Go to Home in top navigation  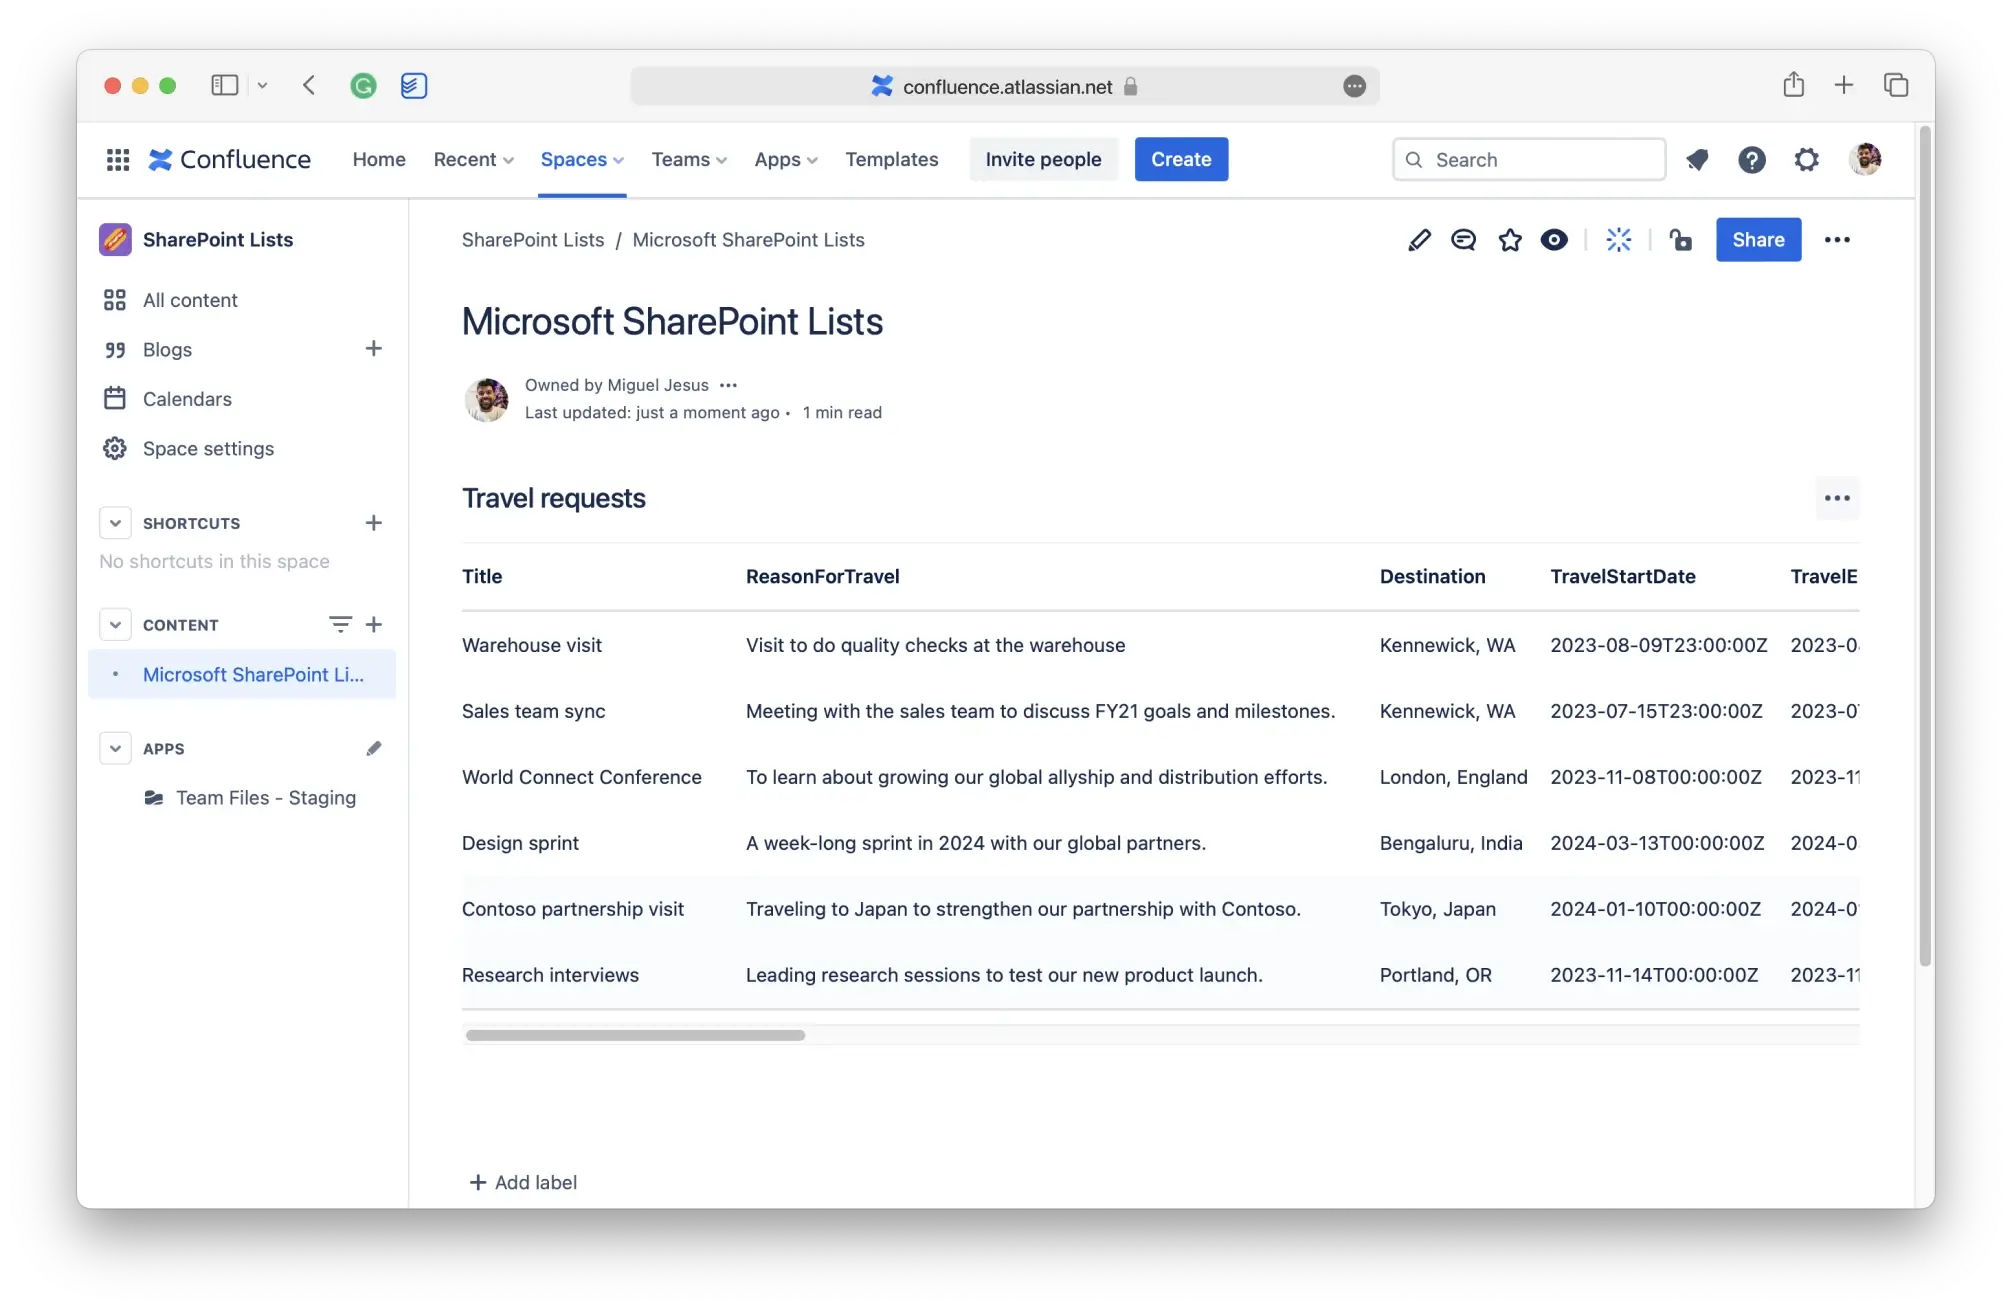379,160
